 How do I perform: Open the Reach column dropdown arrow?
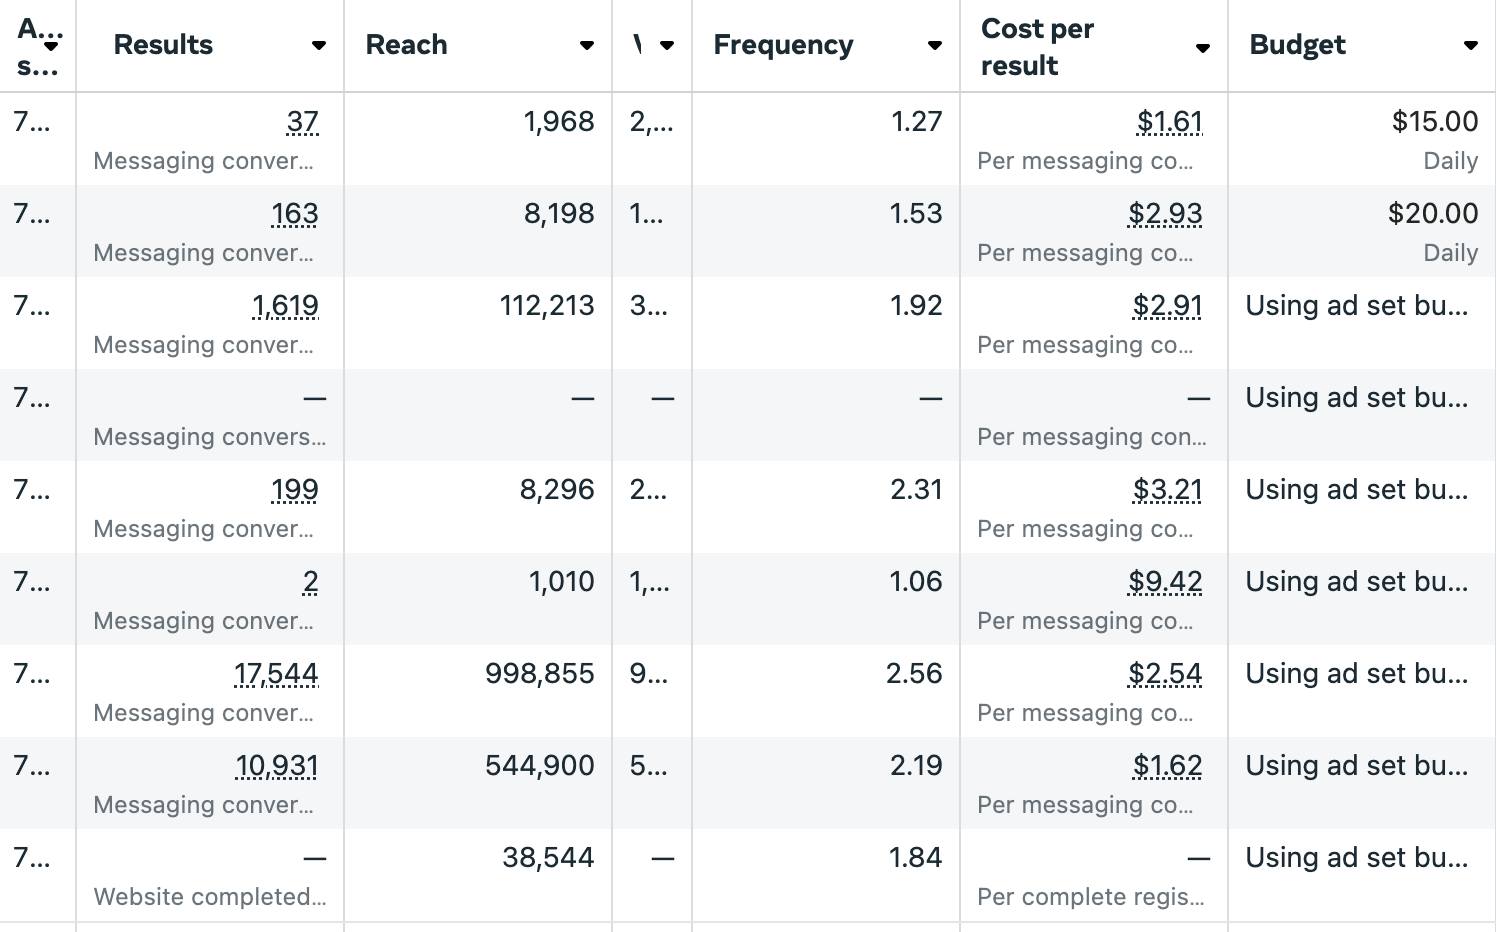point(587,45)
